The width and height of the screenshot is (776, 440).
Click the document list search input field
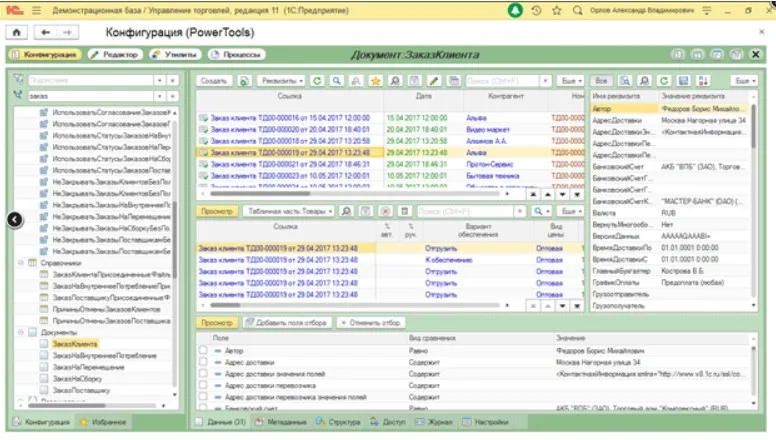click(502, 81)
